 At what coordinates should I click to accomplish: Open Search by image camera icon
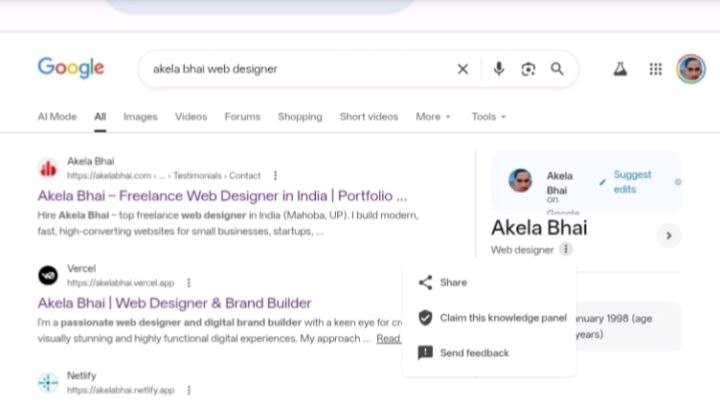(528, 69)
